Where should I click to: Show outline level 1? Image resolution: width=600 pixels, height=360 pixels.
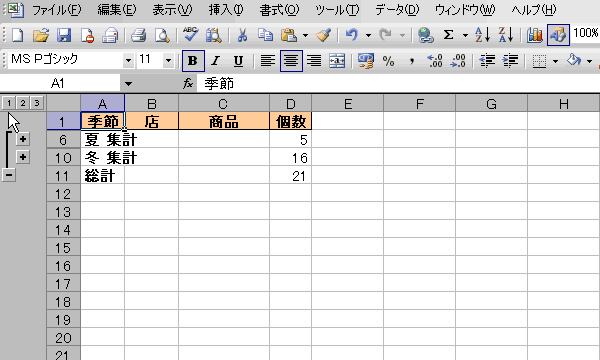(9, 103)
